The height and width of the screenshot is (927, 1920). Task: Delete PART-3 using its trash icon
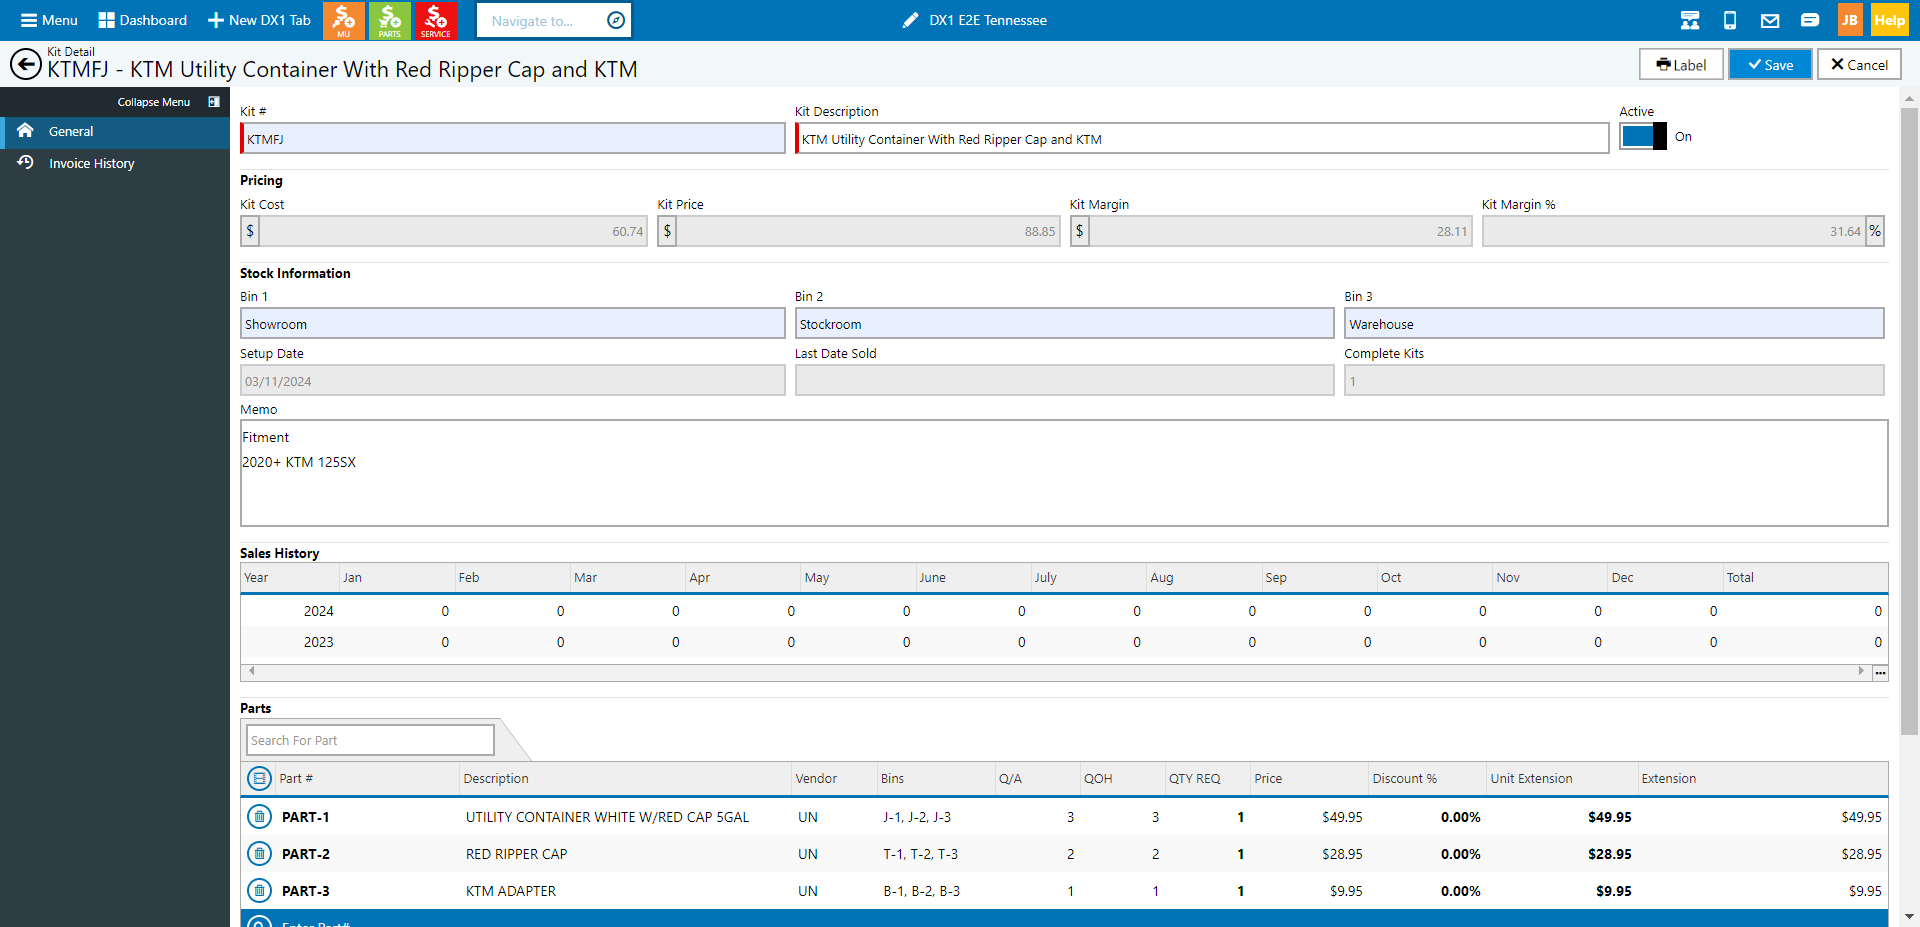[259, 891]
